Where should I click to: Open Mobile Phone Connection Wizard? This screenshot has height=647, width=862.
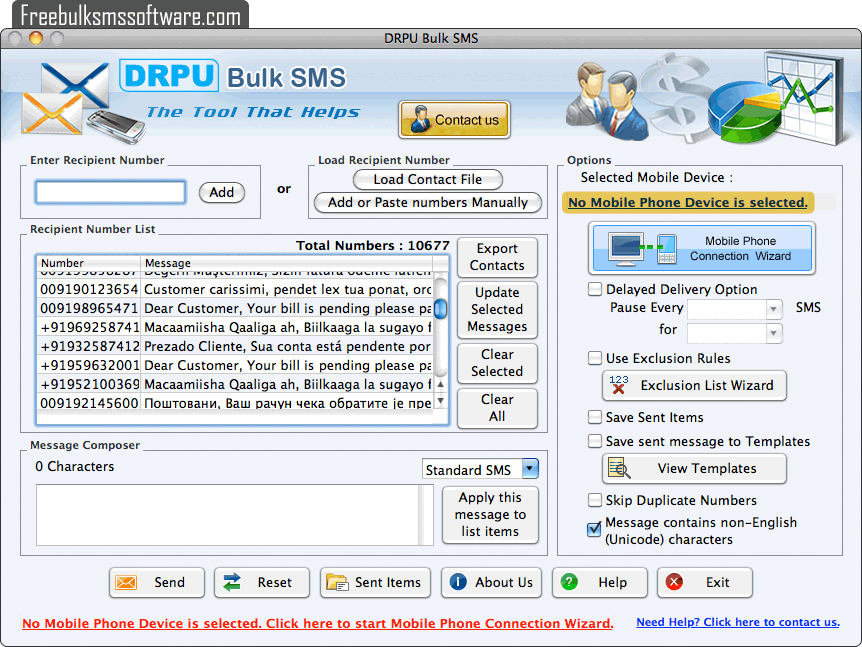701,248
